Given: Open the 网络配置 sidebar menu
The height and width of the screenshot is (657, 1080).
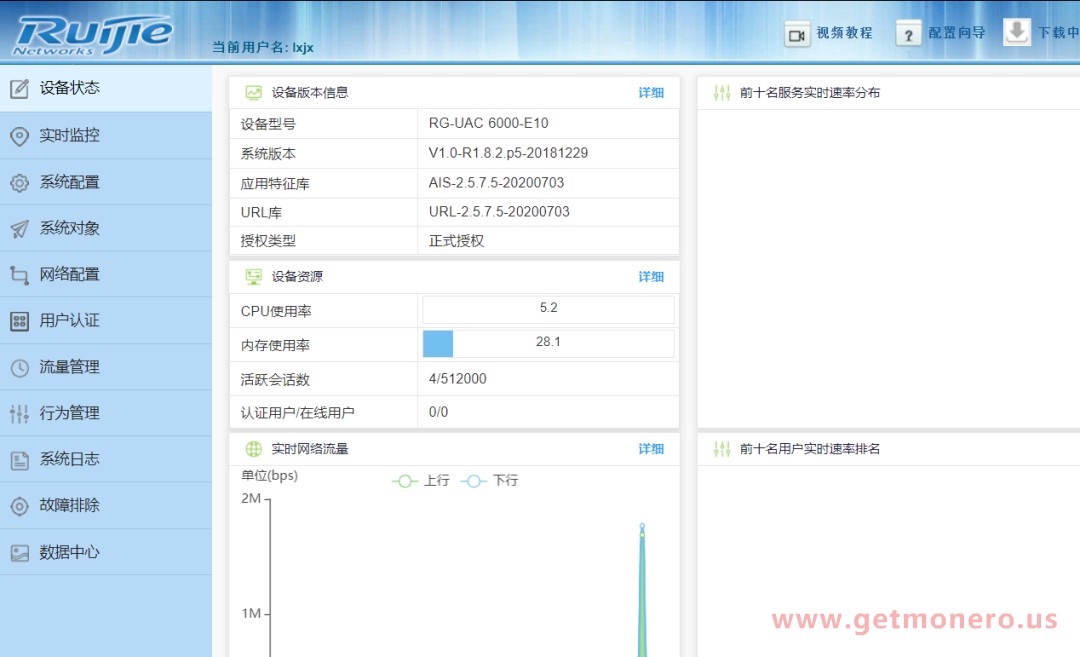Looking at the screenshot, I should (70, 275).
